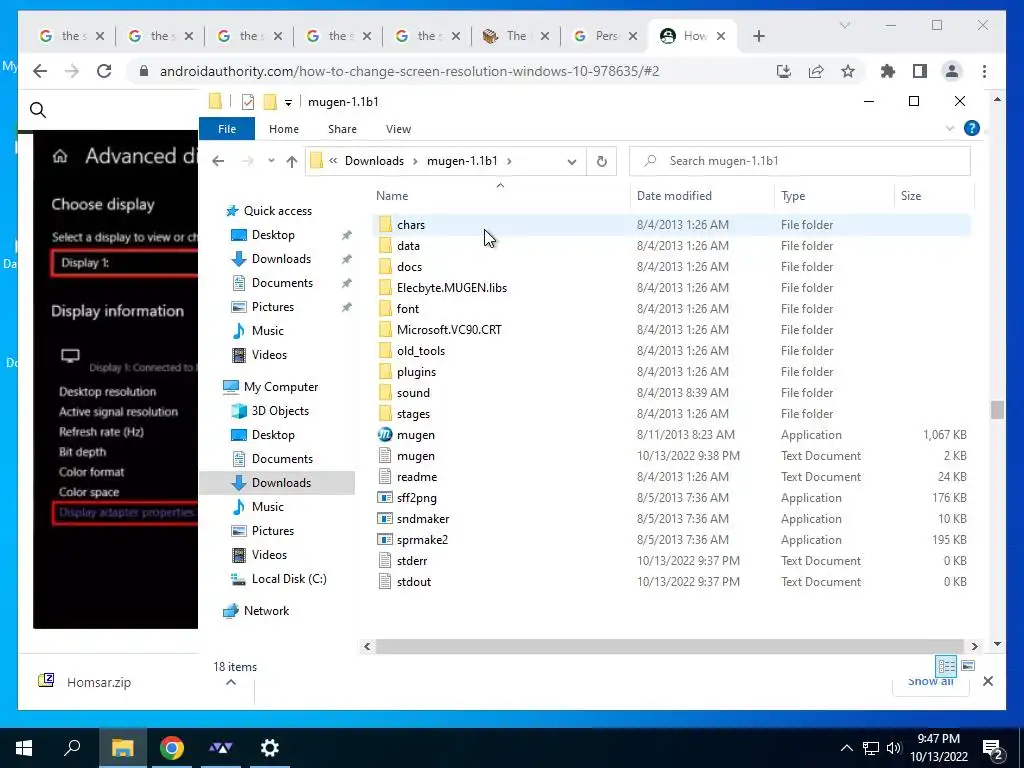Click Downloads in the breadcrumb path
1024x768 pixels.
(x=374, y=161)
